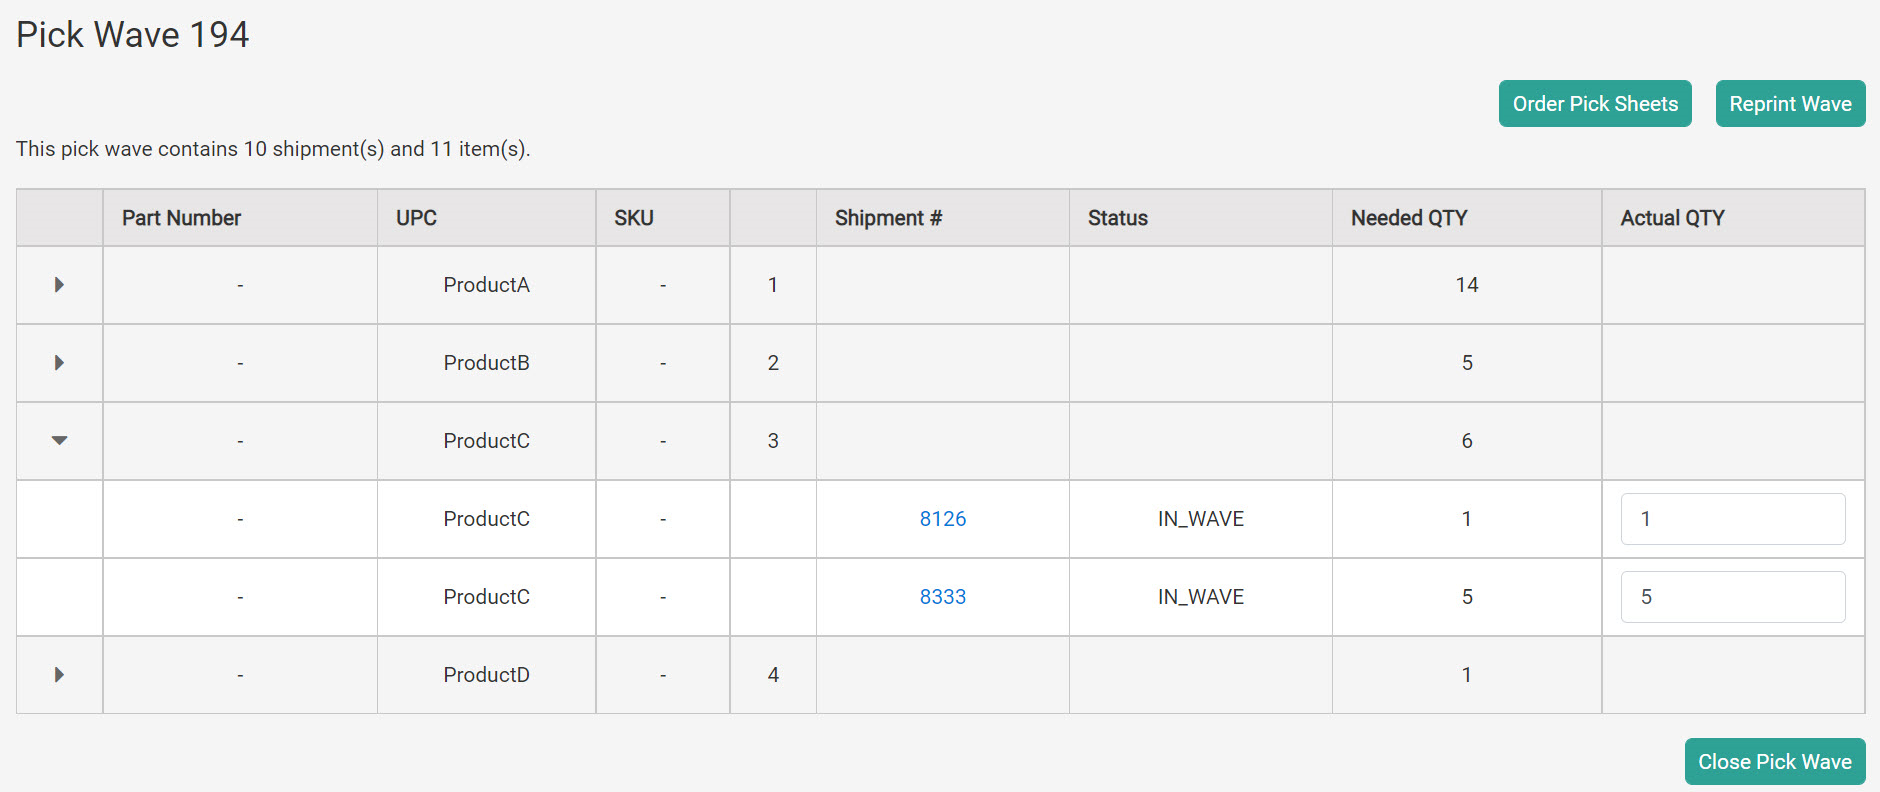Click the Status column header
This screenshot has width=1880, height=792.
[1117, 217]
